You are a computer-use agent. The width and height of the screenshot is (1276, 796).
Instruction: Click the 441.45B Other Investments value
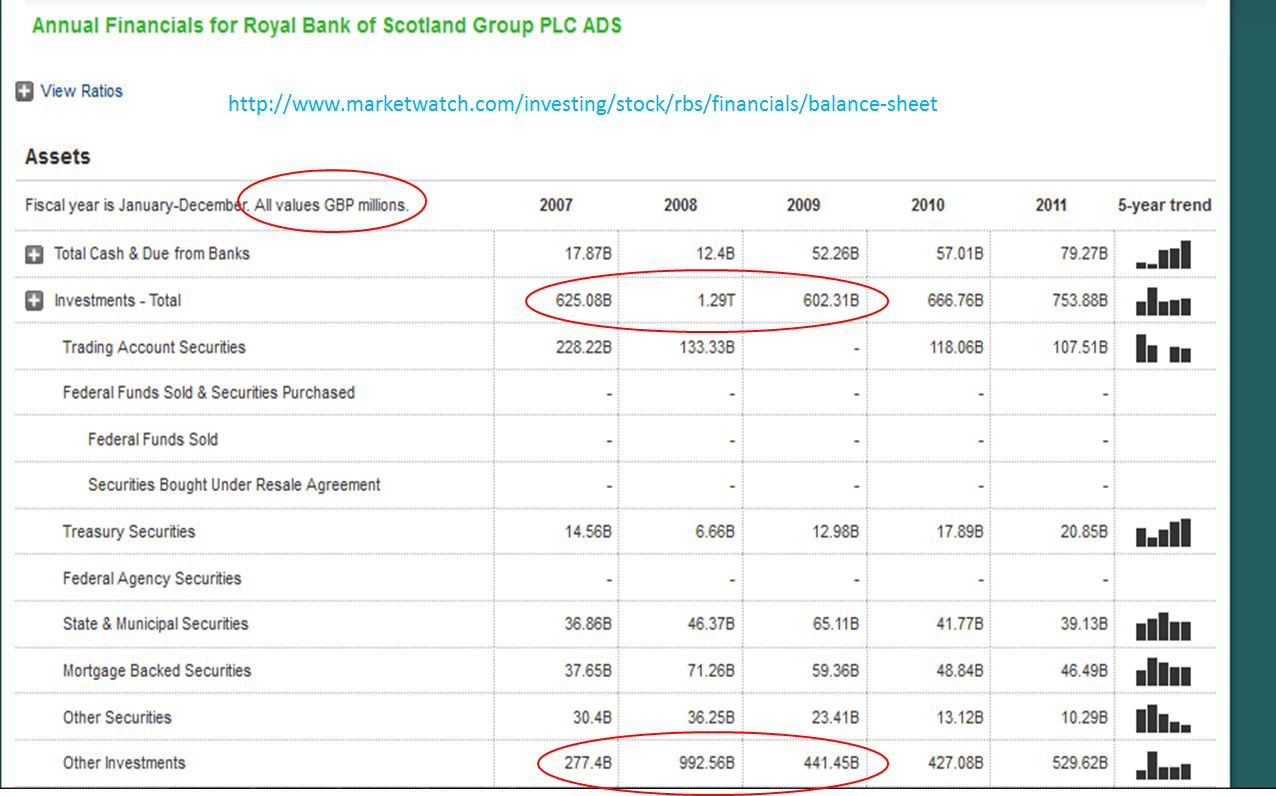829,764
